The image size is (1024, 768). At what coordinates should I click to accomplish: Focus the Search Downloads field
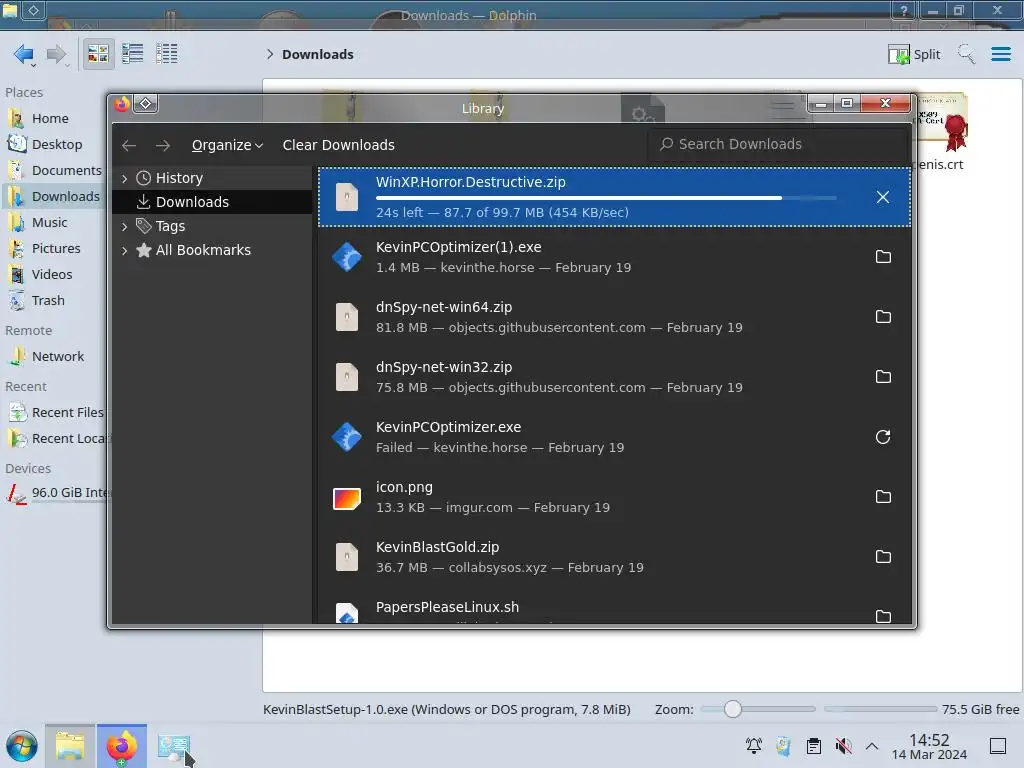click(777, 144)
